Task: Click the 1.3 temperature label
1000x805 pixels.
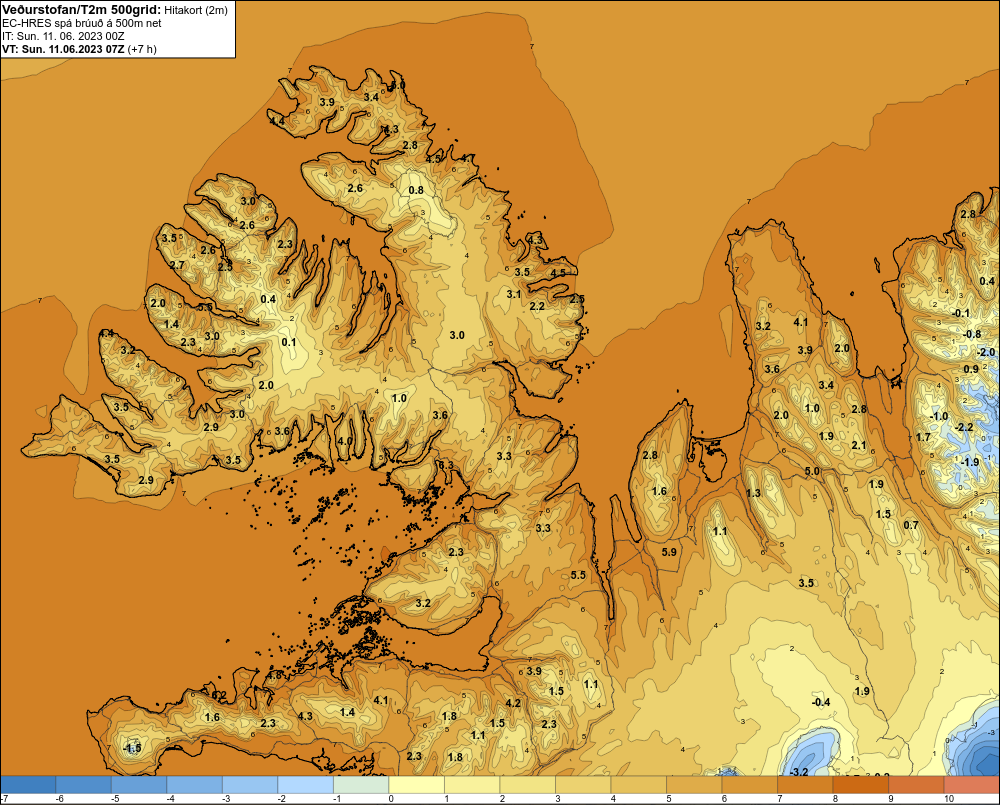Action: click(x=753, y=493)
